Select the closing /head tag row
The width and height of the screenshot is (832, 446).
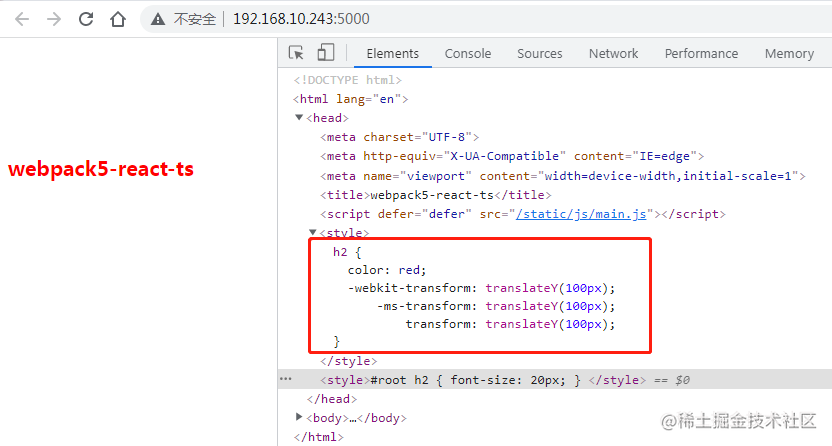[332, 399]
